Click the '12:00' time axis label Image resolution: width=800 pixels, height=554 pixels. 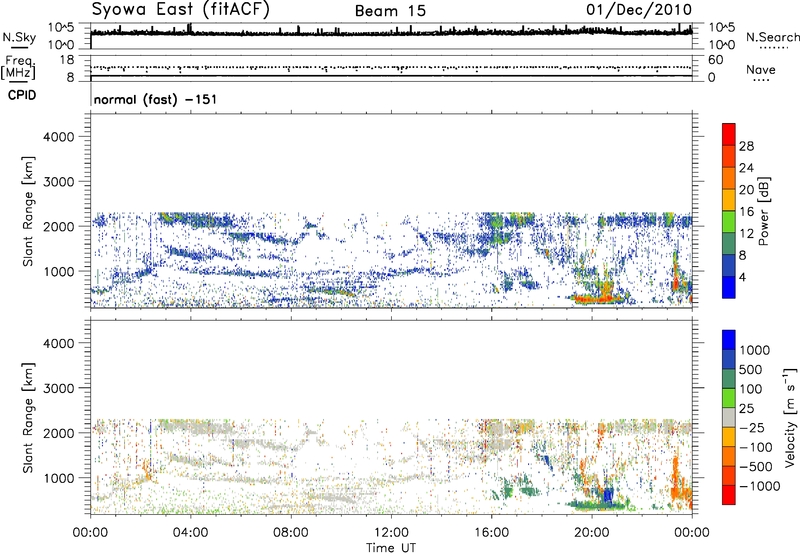tap(391, 533)
